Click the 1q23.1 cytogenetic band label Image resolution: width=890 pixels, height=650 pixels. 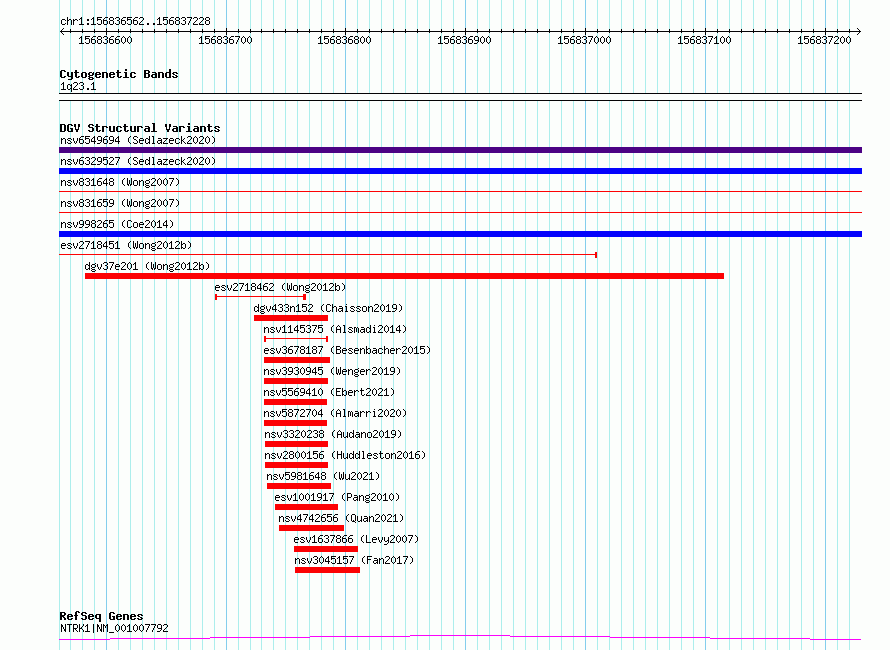coord(78,86)
